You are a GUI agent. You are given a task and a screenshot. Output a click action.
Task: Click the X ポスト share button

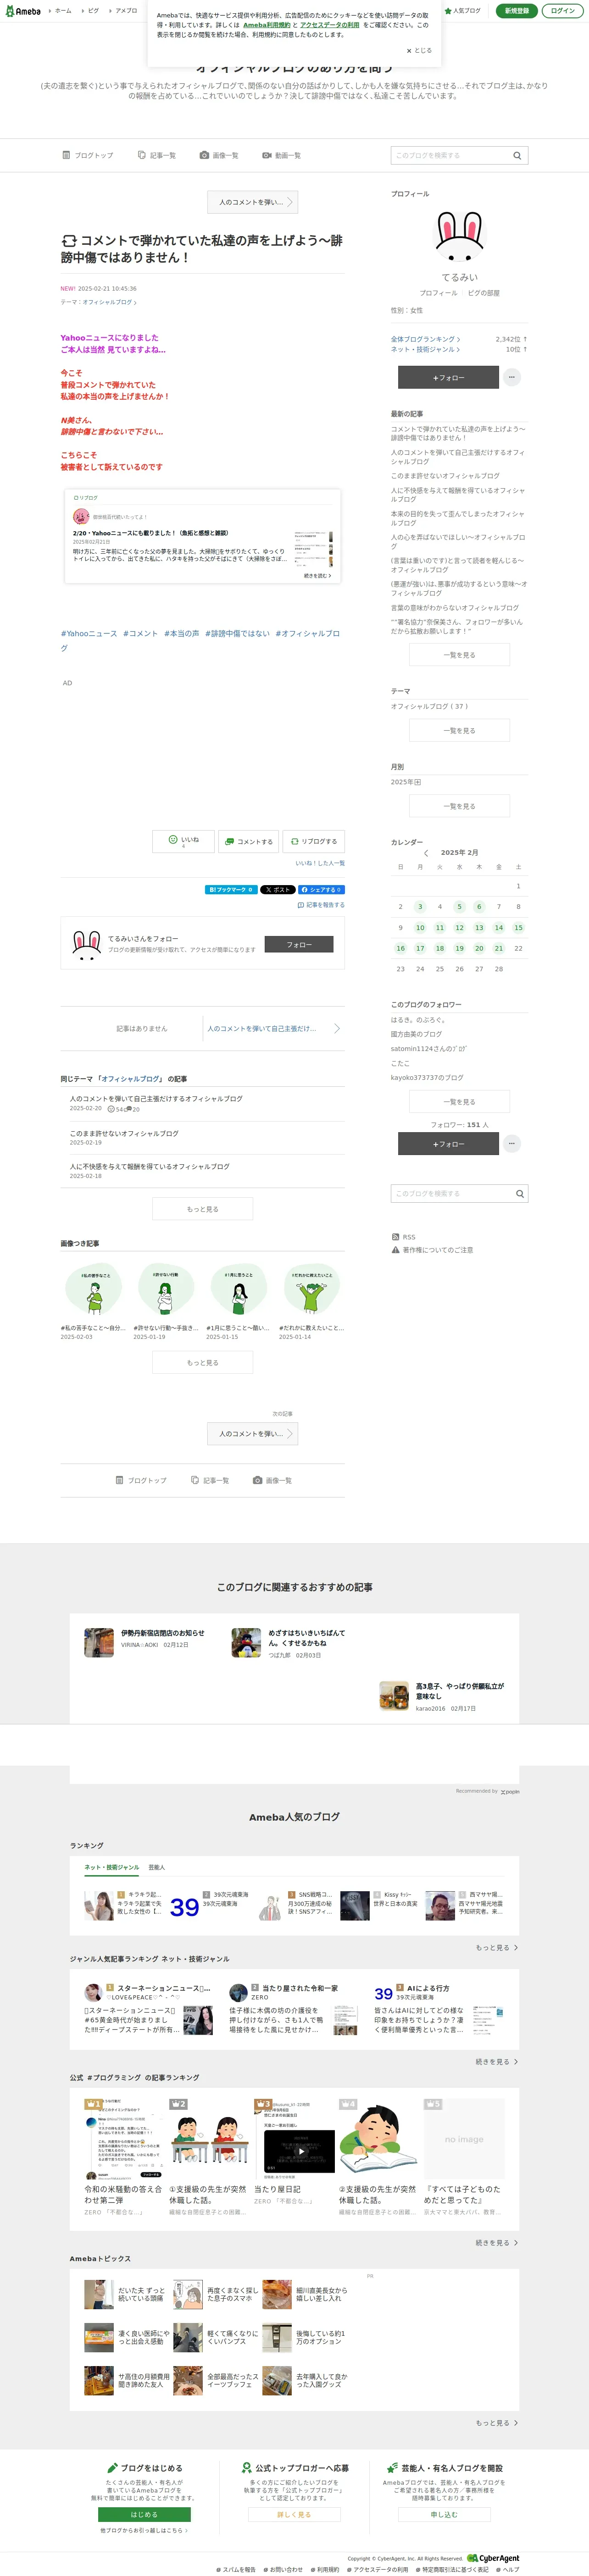(x=278, y=889)
